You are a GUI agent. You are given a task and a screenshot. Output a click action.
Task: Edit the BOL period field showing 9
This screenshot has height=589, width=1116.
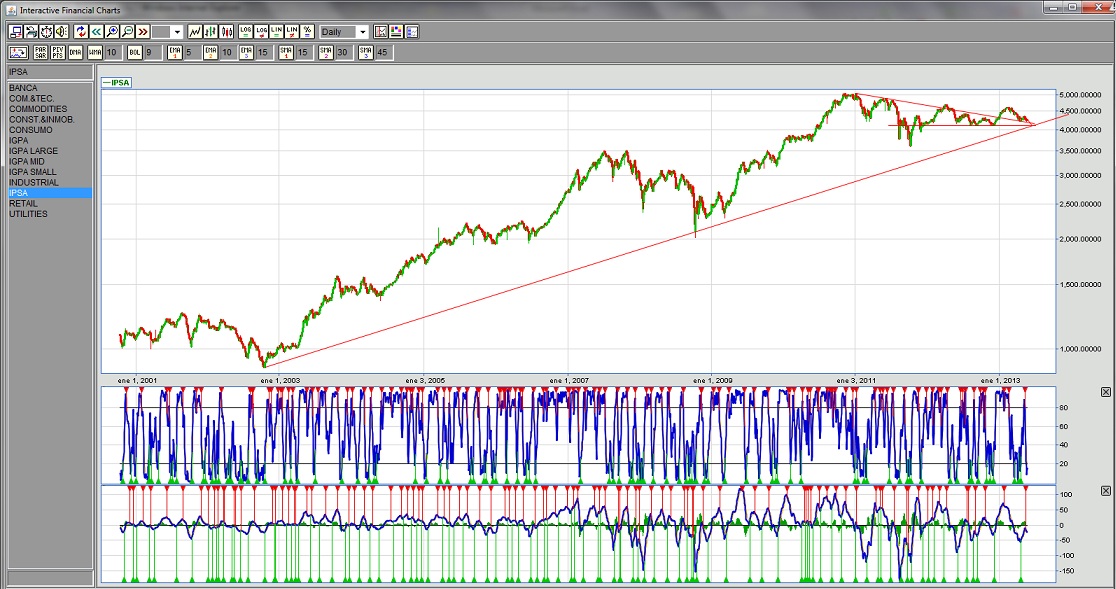153,53
